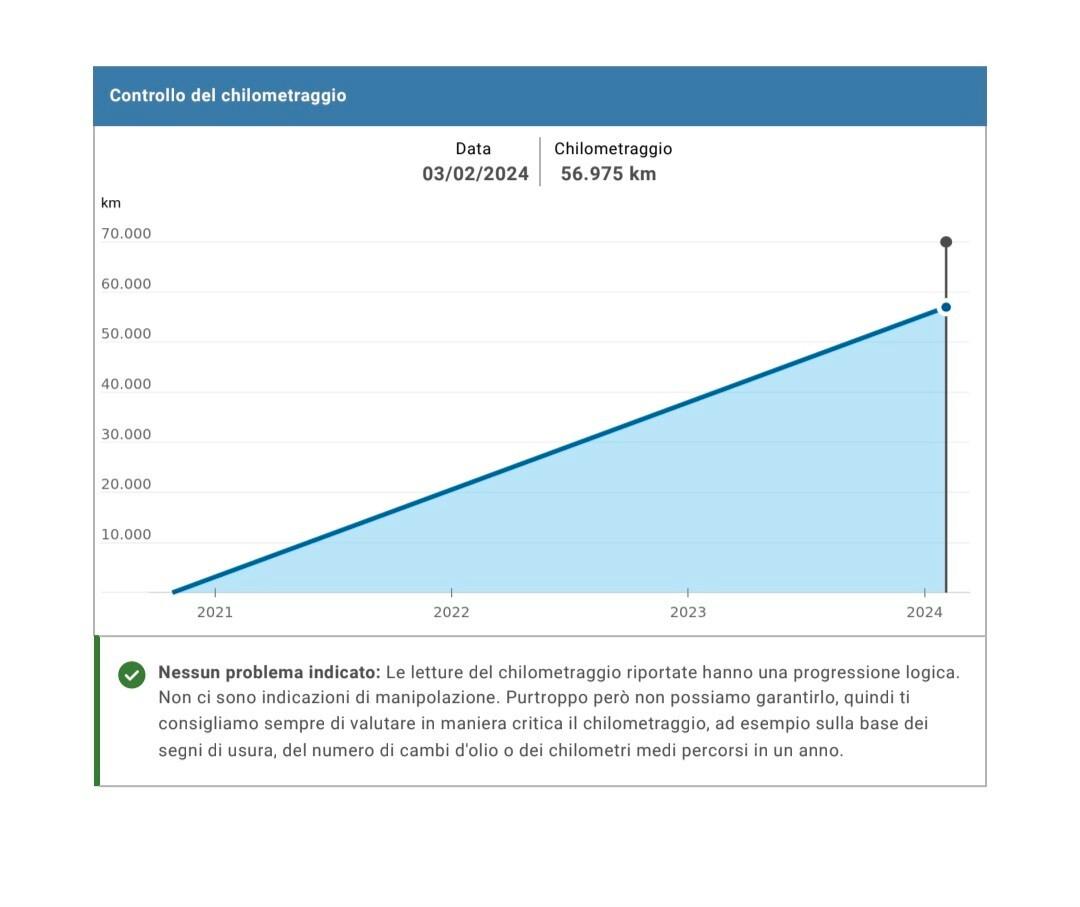Click the 'Controllo del chilometraggio' header title

click(228, 96)
